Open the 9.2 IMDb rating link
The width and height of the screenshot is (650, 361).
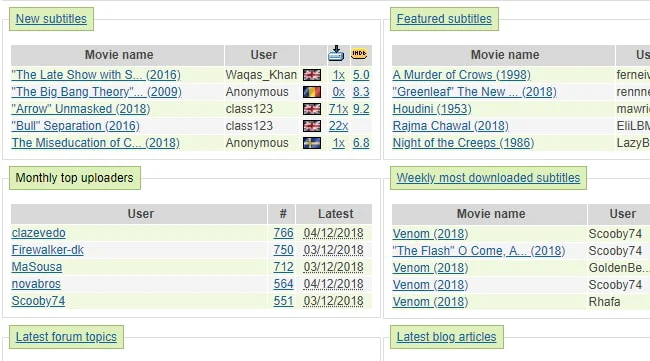tap(361, 109)
